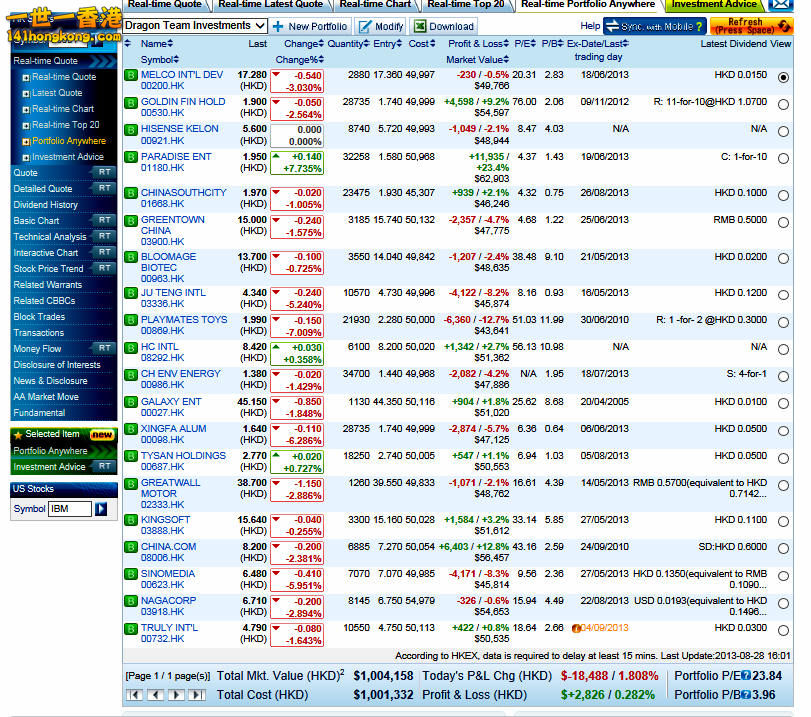Open the Investment Advice tab
This screenshot has height=717, width=811.
(714, 5)
